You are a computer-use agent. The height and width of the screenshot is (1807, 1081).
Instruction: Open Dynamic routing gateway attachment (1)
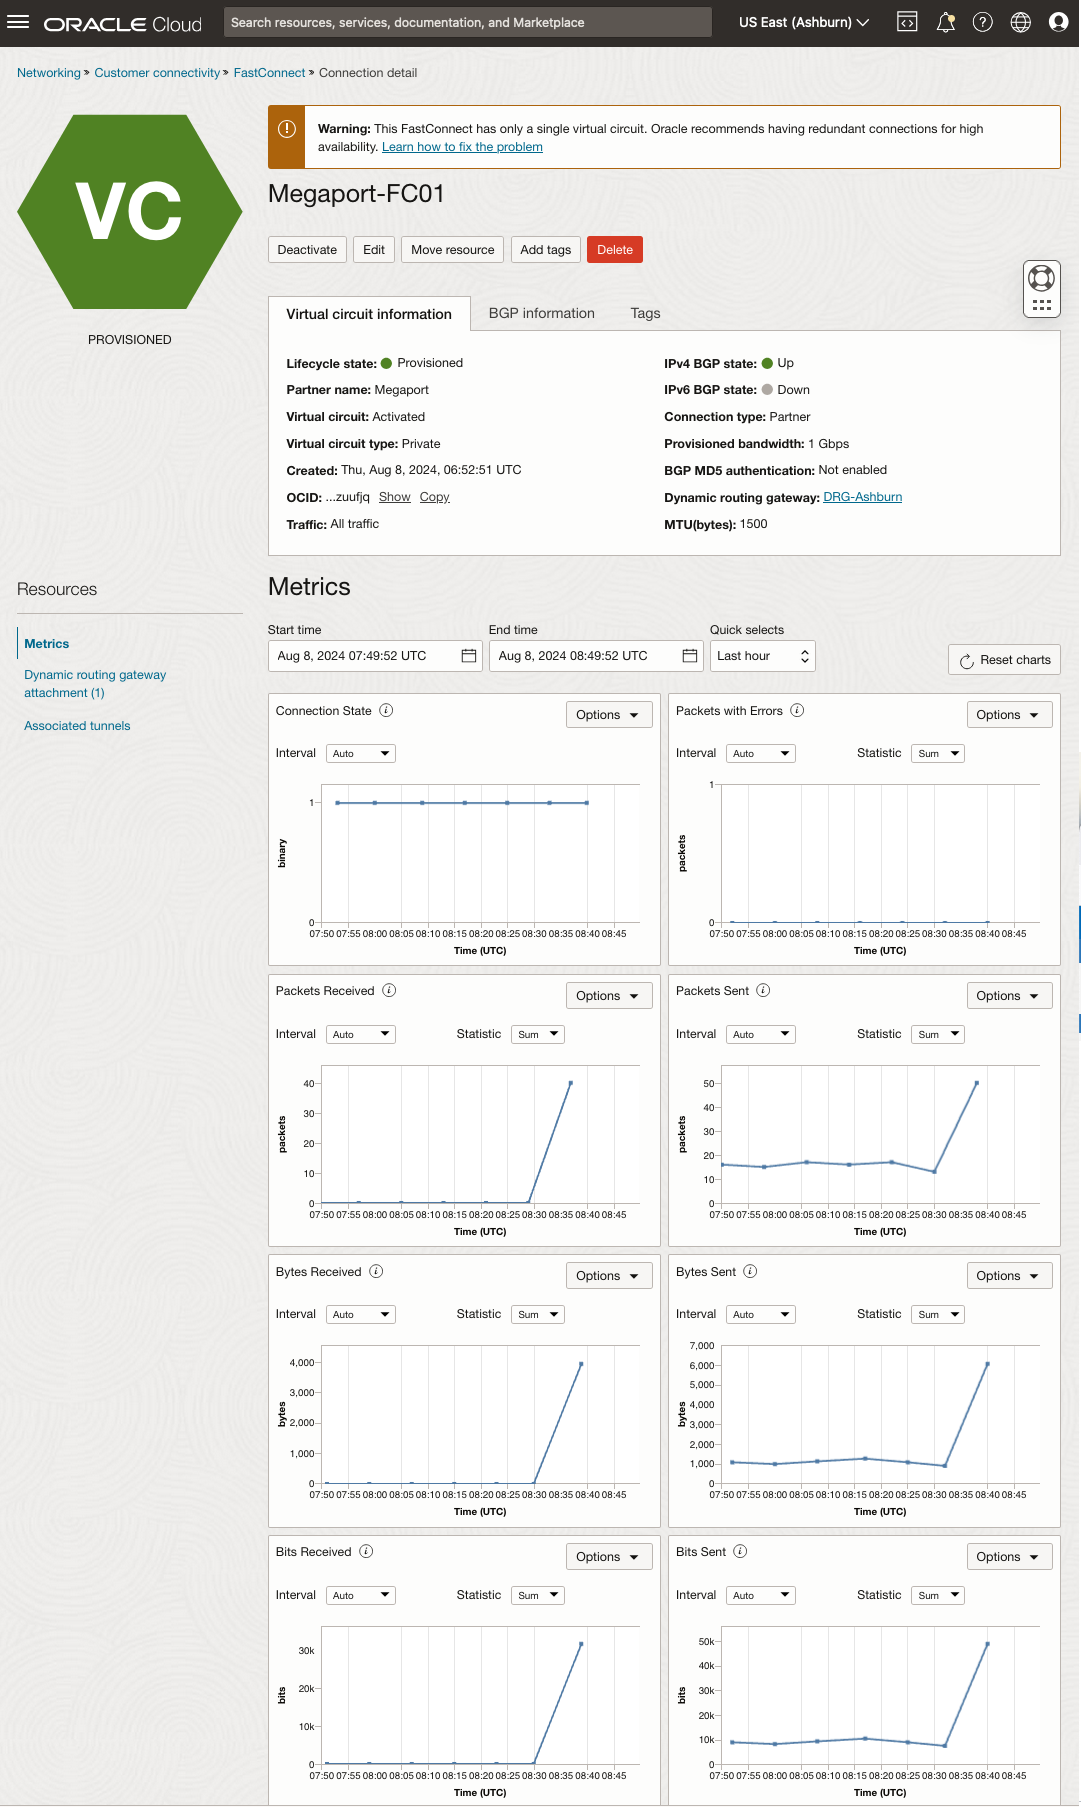(95, 684)
